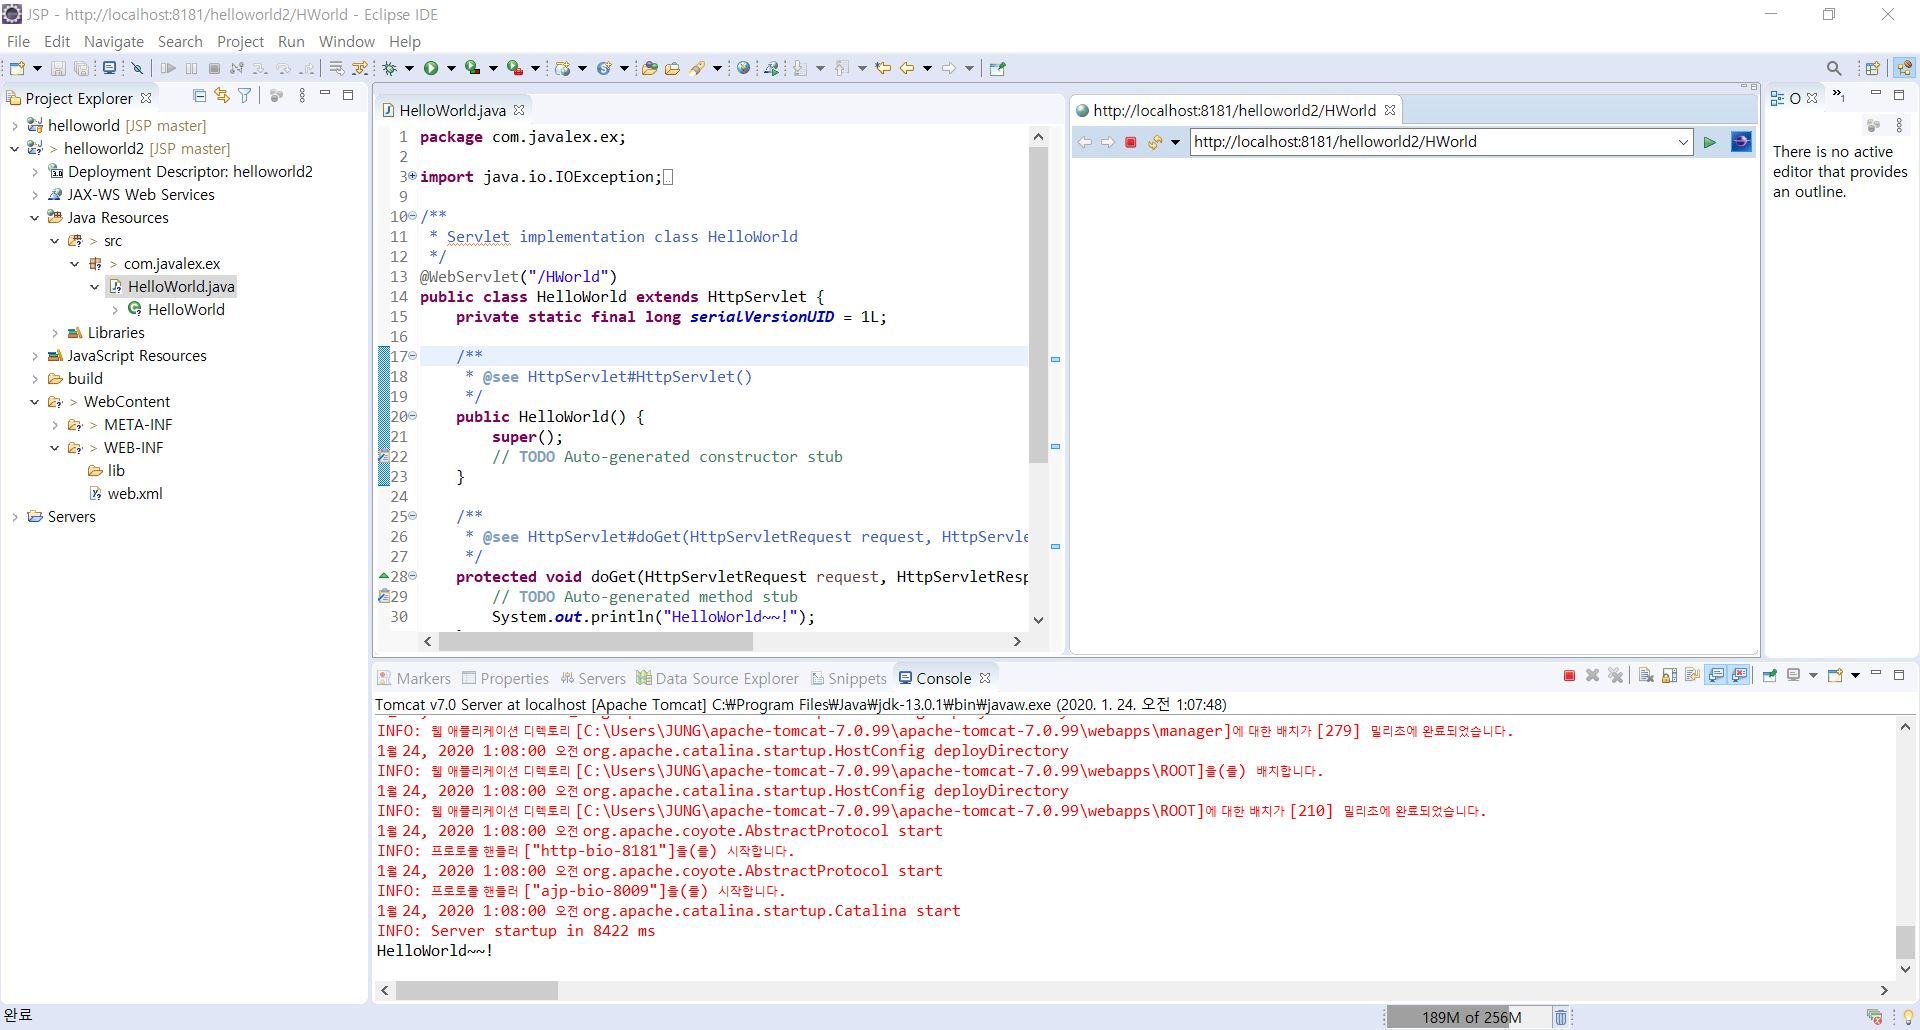
Task: Click the Clear Console icon
Action: pyautogui.click(x=1646, y=676)
